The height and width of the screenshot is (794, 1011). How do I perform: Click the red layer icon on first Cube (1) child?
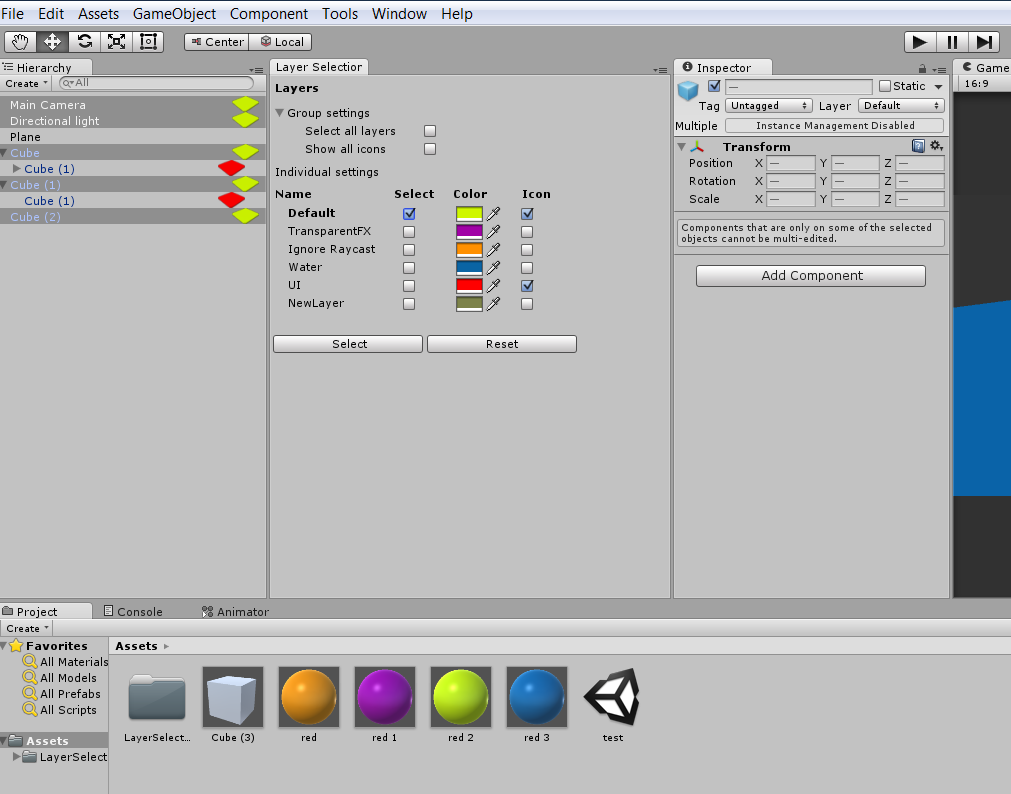pos(231,168)
